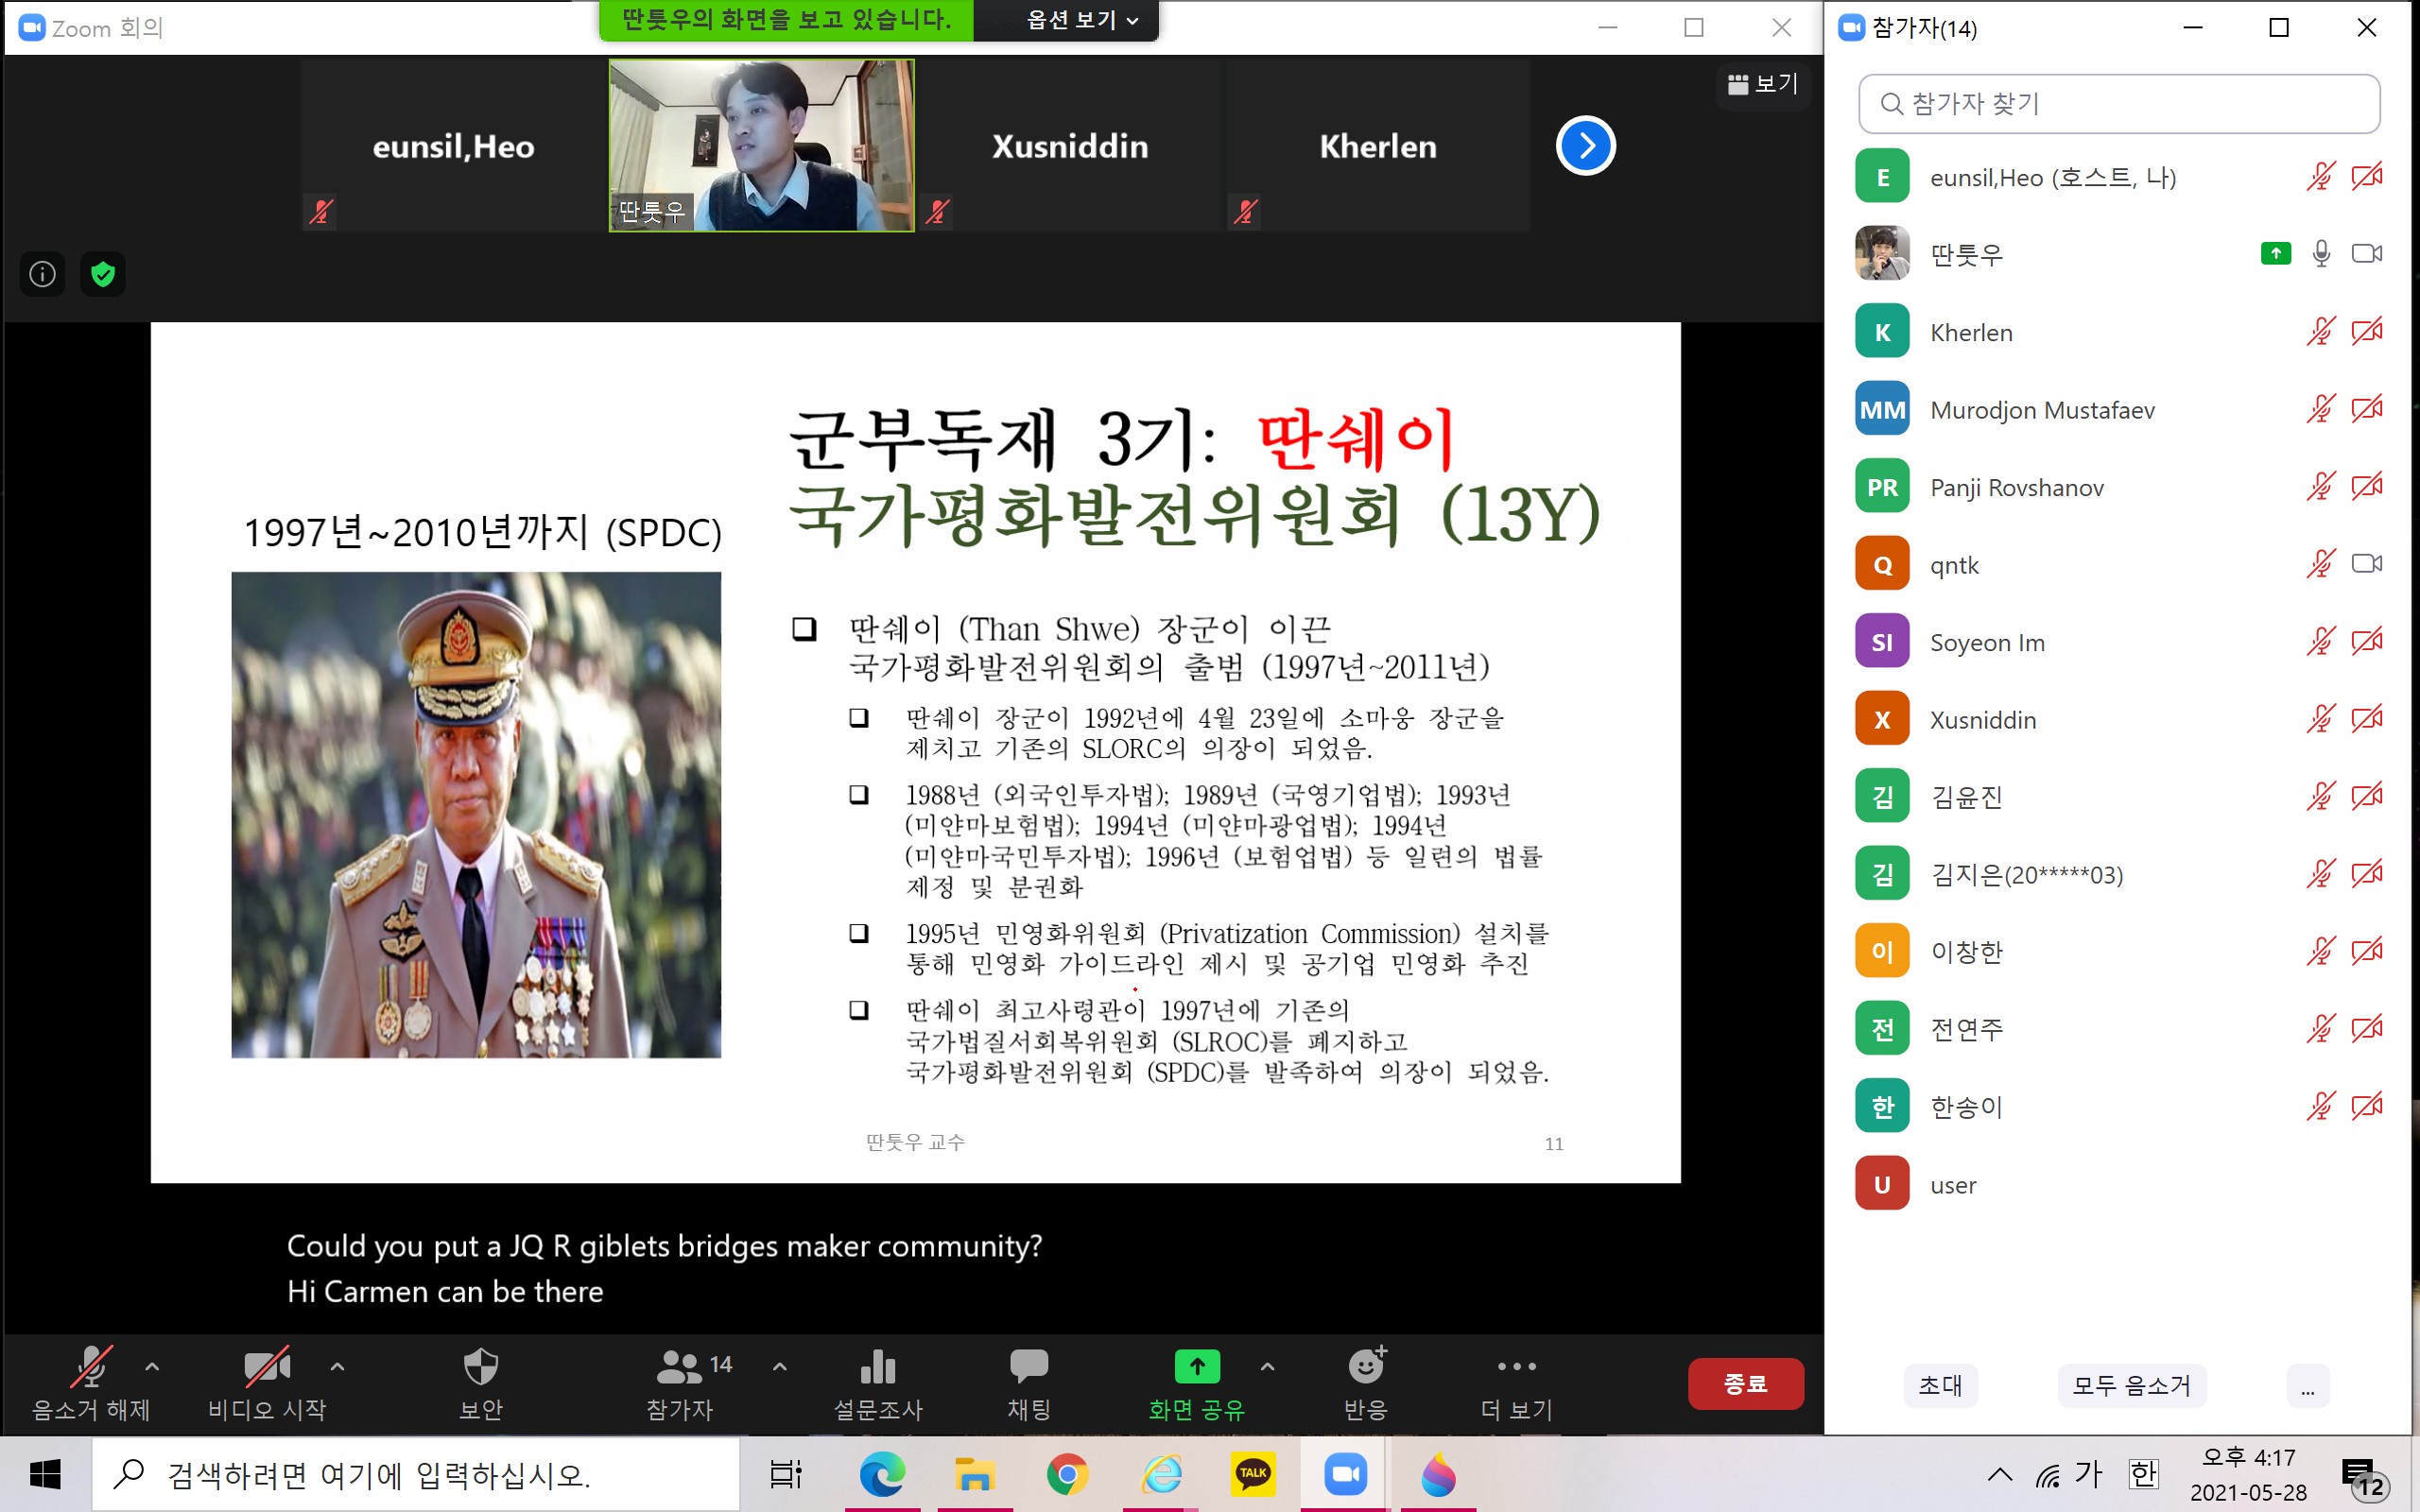Select 딴툿우 video thumbnail
The width and height of the screenshot is (2420, 1512).
coord(761,146)
